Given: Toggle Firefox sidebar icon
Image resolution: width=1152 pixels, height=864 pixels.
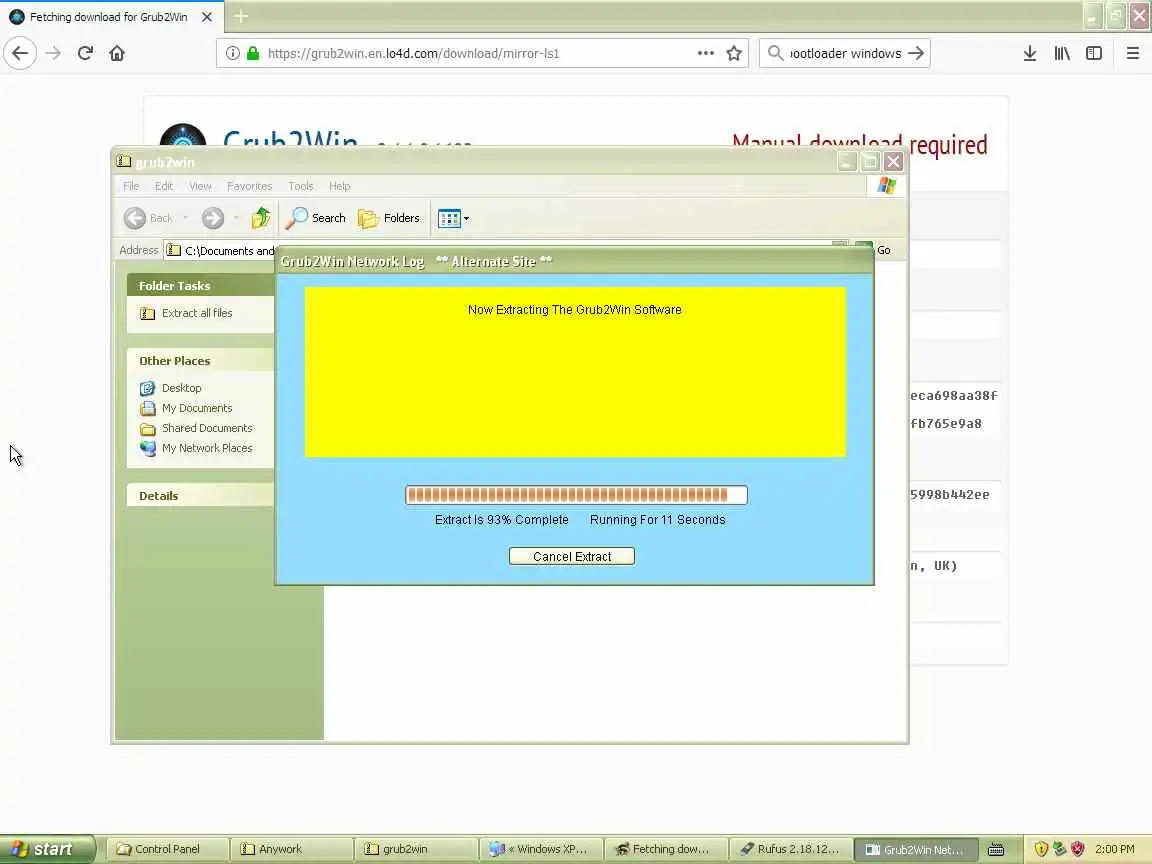Looking at the screenshot, I should 1094,53.
